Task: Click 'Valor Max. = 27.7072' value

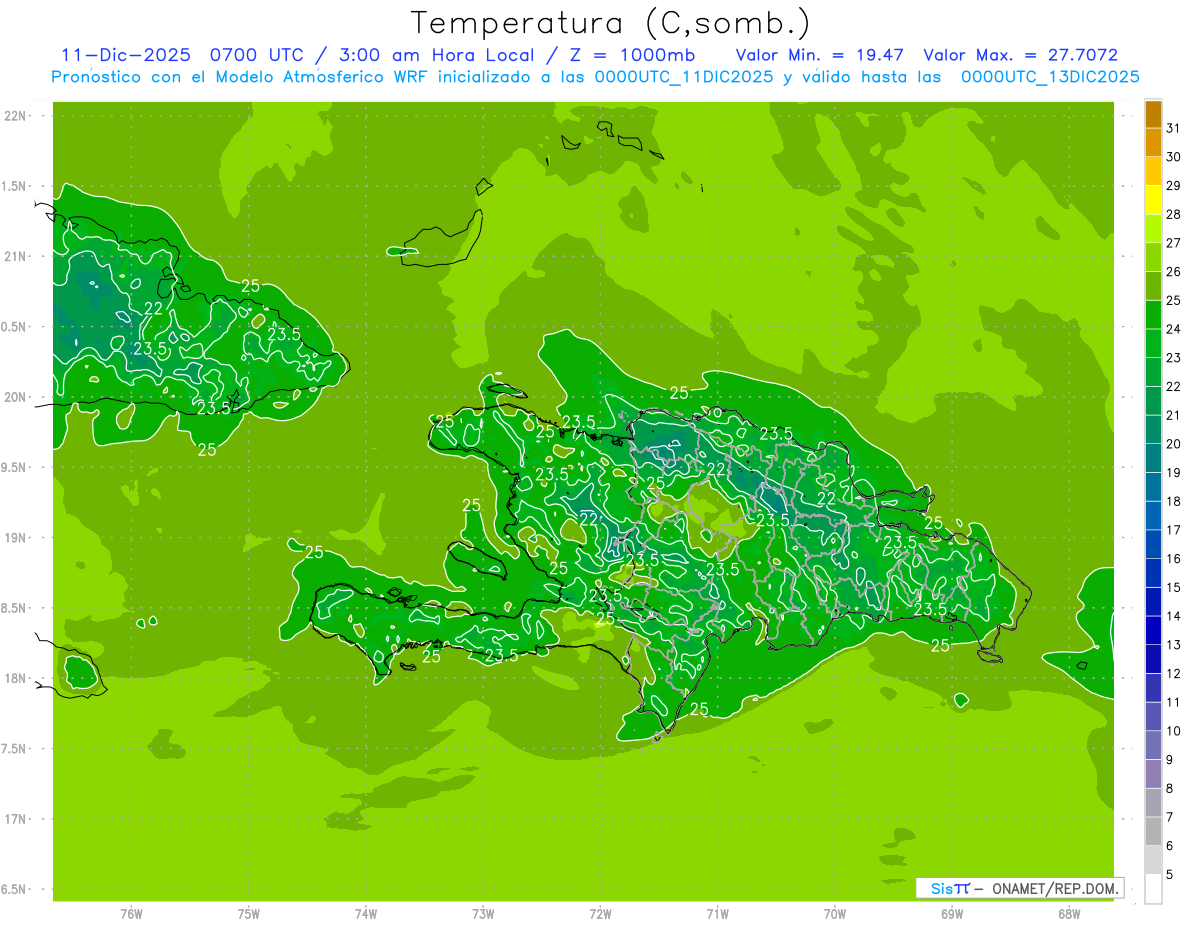Action: click(x=1021, y=55)
